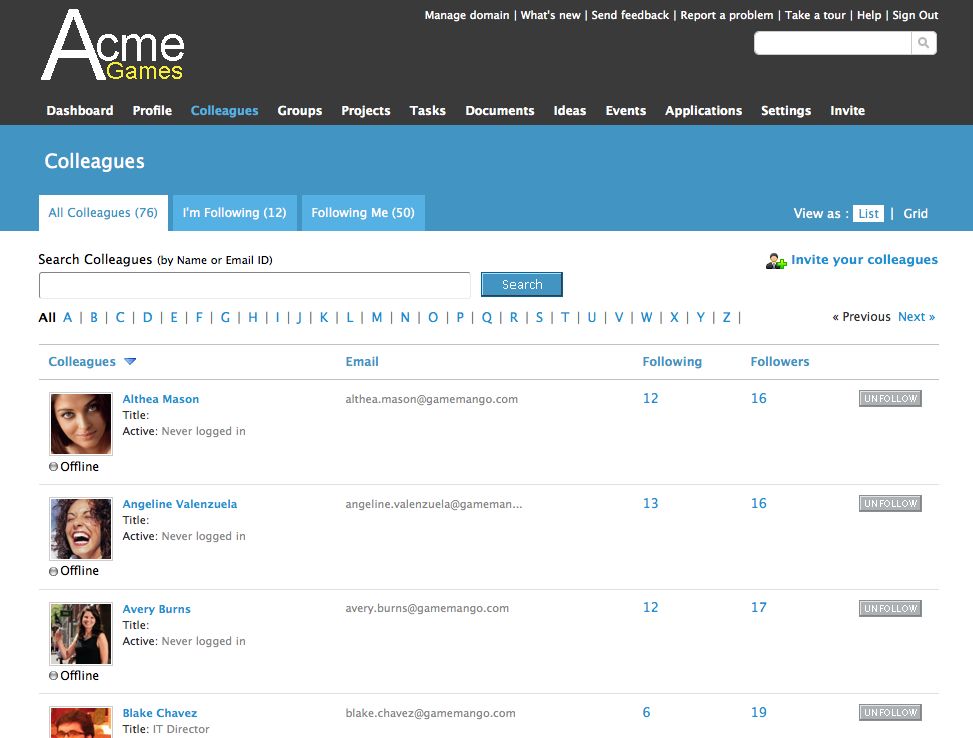Filter colleagues by letter M
This screenshot has width=973, height=738.
tap(377, 318)
